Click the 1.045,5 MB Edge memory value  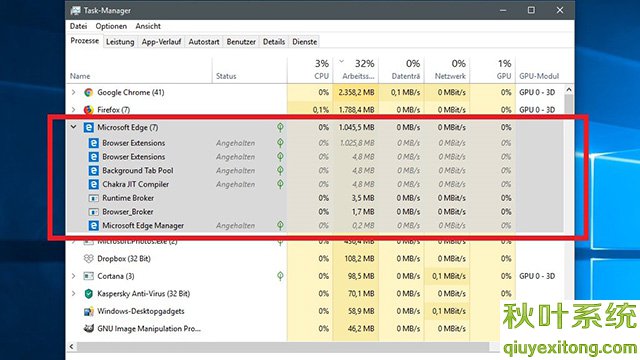pos(356,127)
